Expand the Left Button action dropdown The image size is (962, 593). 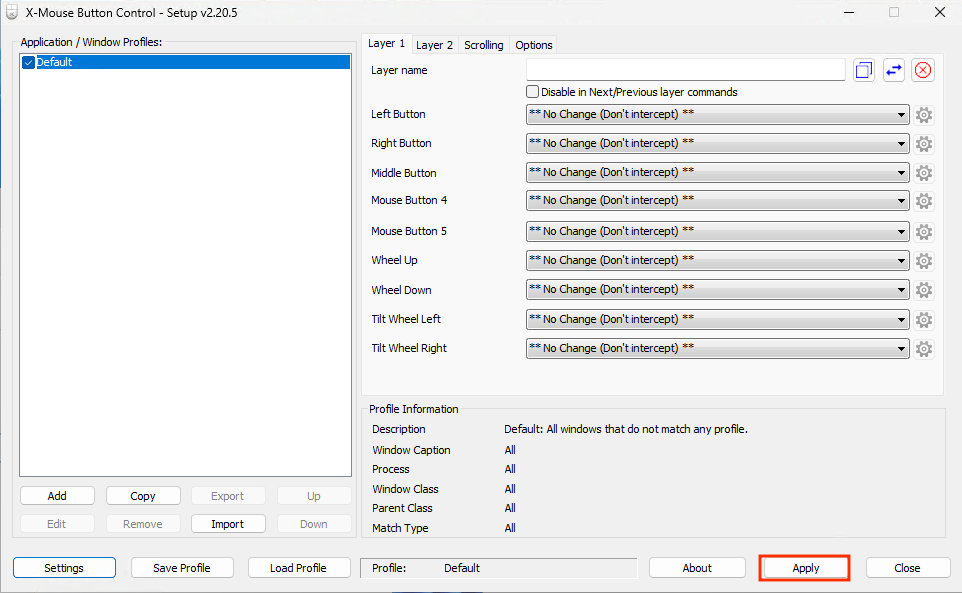(717, 115)
